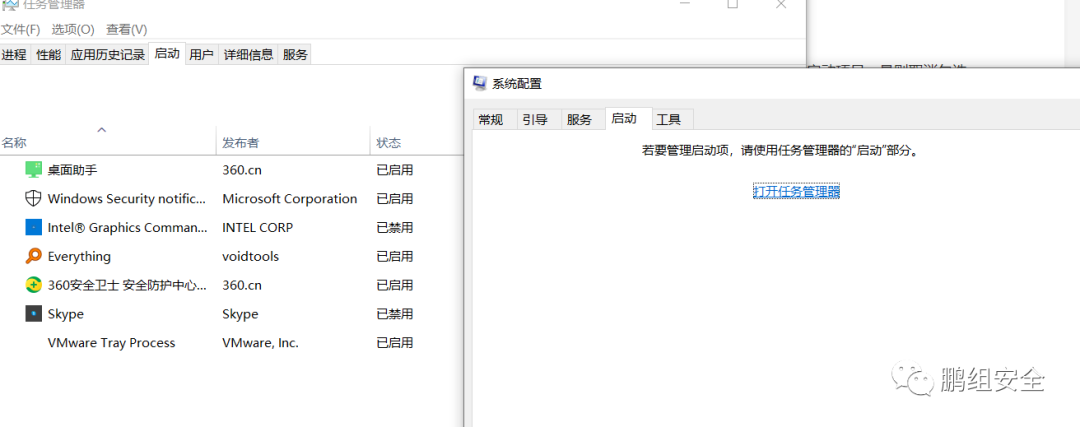Click the INTEL CORP publisher cell
Screen dimensions: 1080x427
258,227
